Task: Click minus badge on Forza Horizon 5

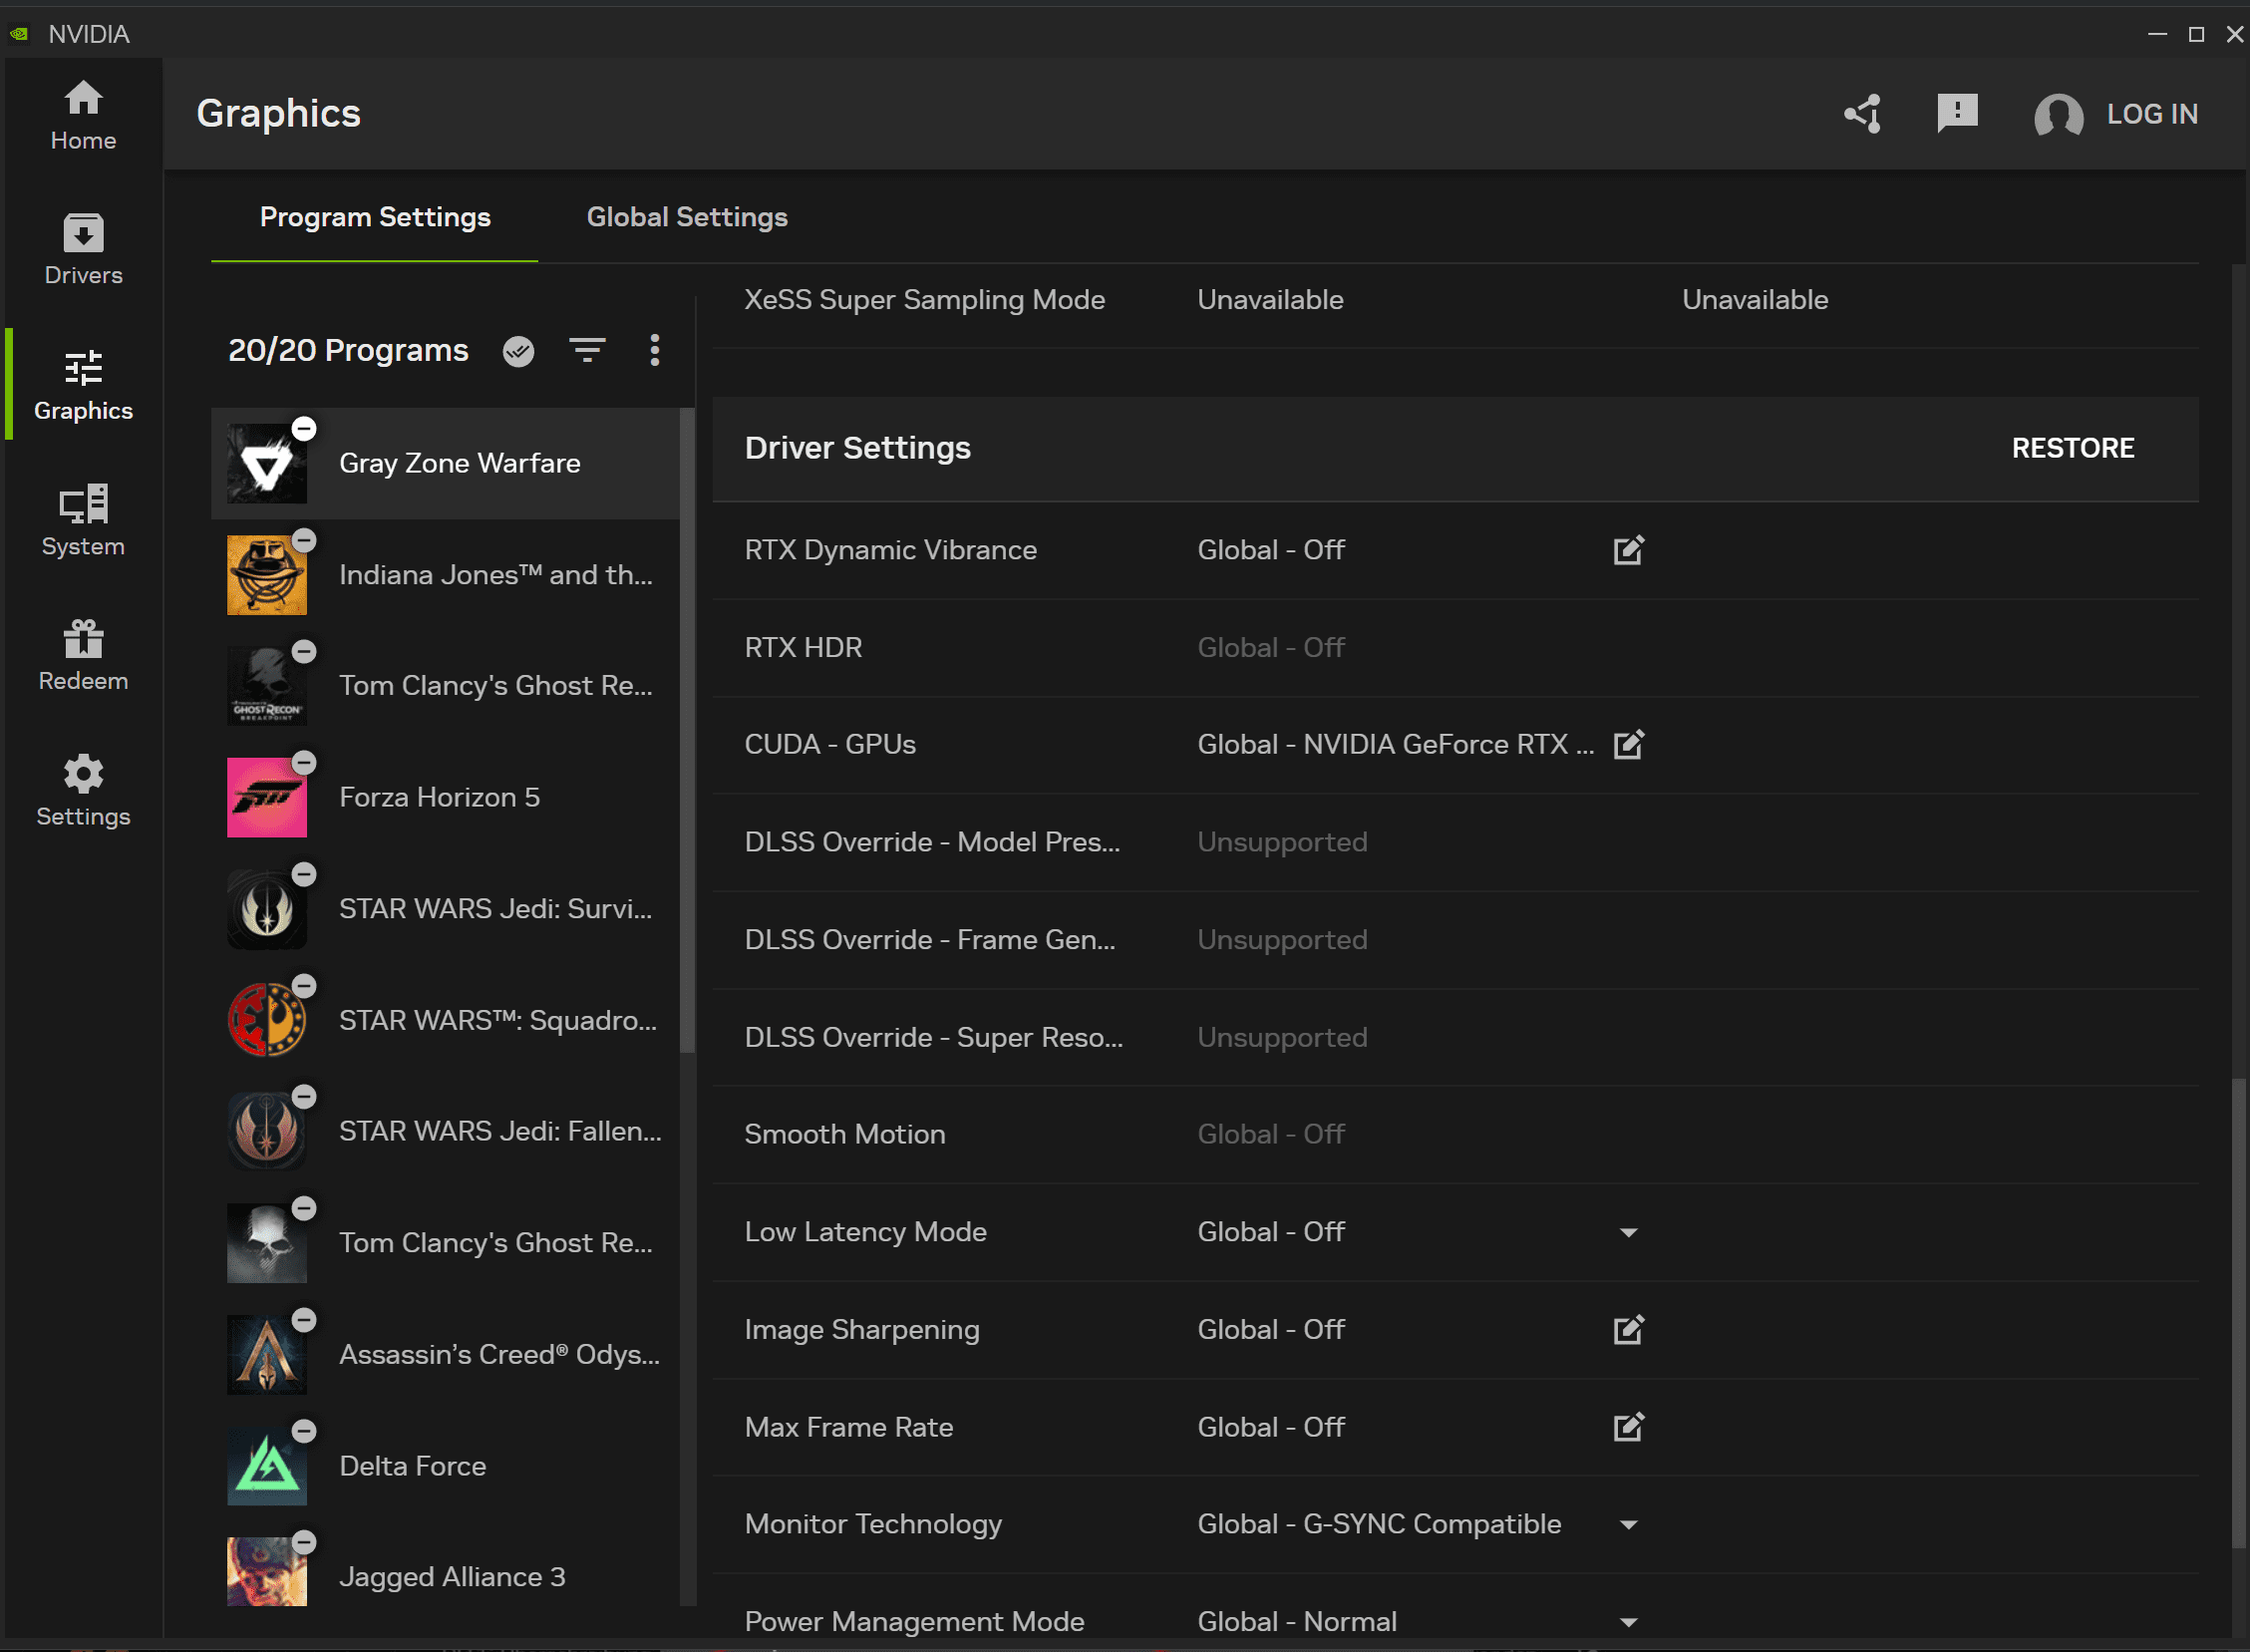Action: [x=304, y=763]
